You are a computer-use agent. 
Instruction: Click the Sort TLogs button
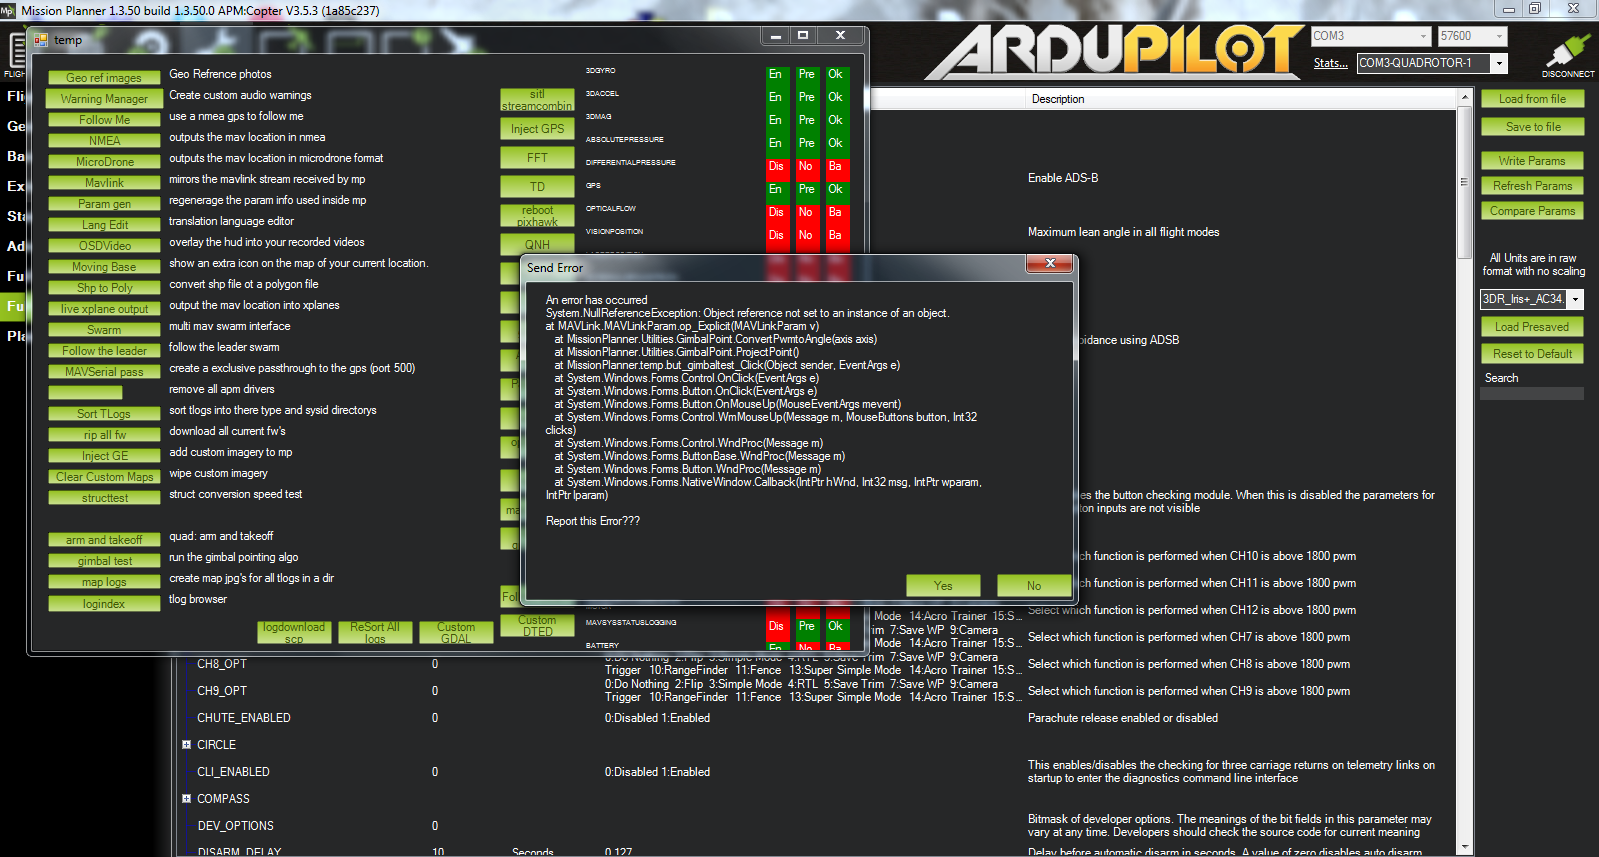[x=104, y=414]
